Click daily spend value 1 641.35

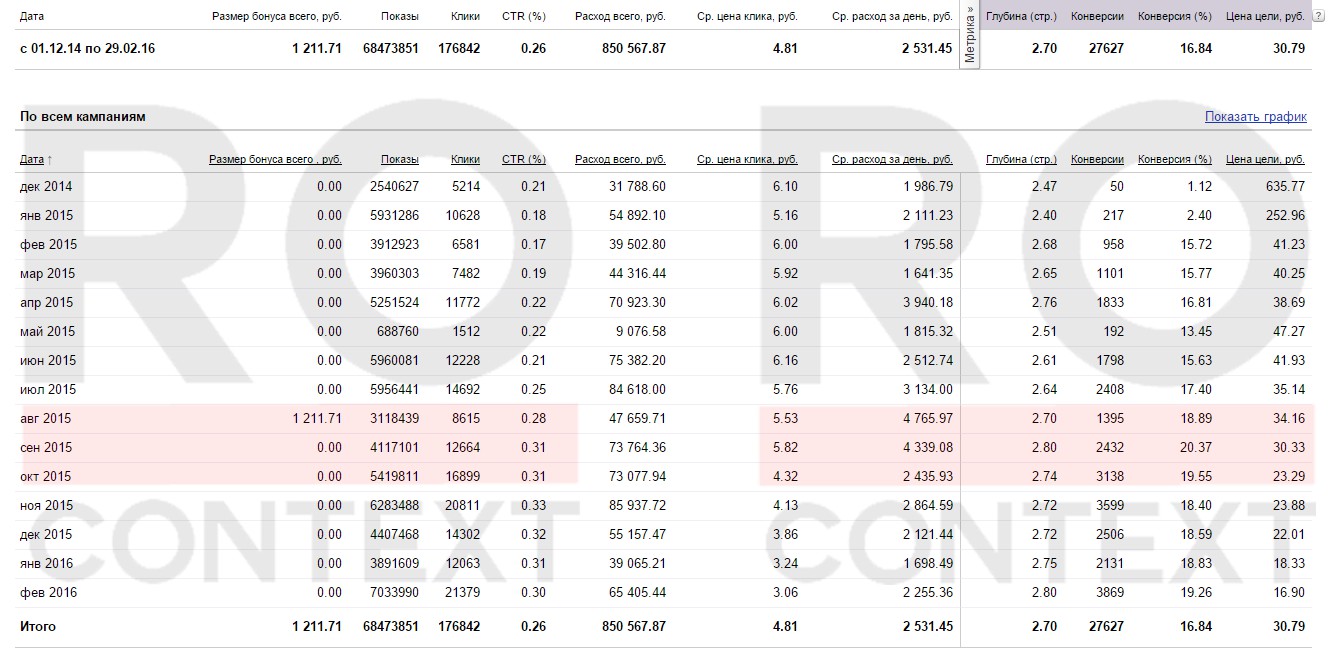[928, 273]
